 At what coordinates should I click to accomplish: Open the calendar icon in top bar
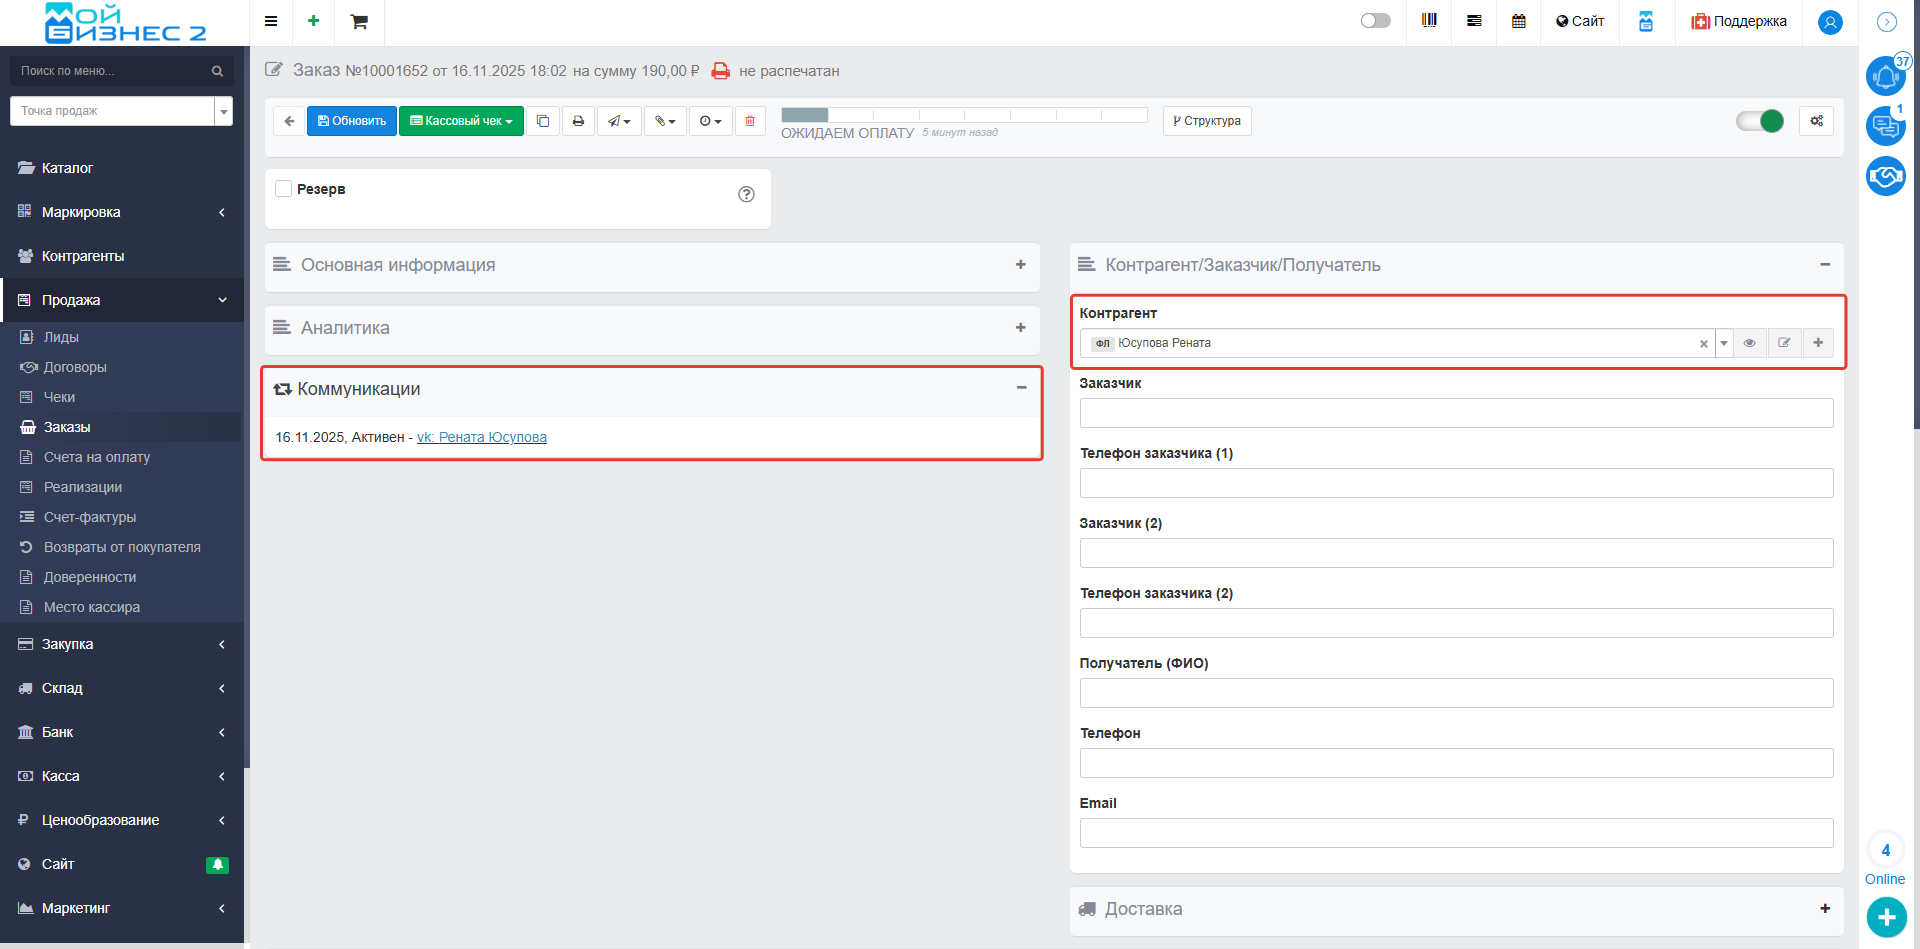click(1518, 21)
